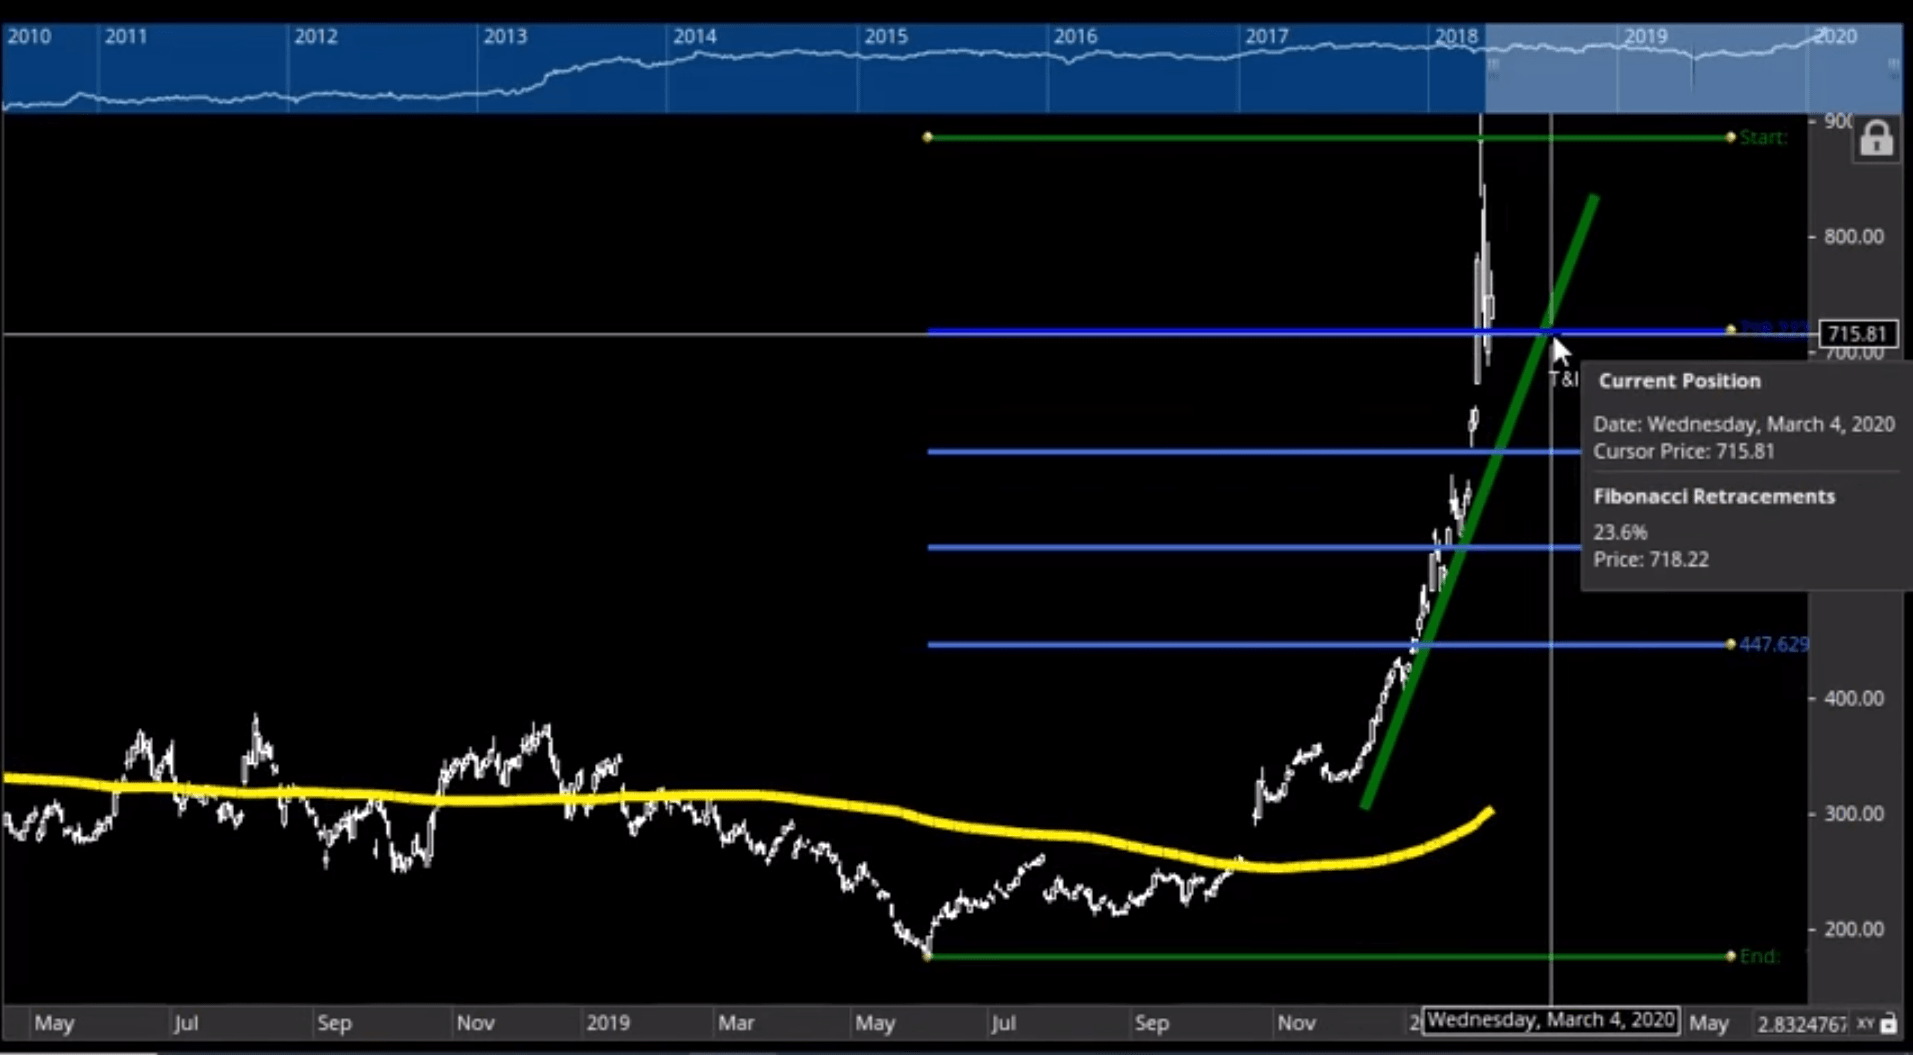
Task: Jump to 2013 in the overview timeline
Action: coord(505,37)
